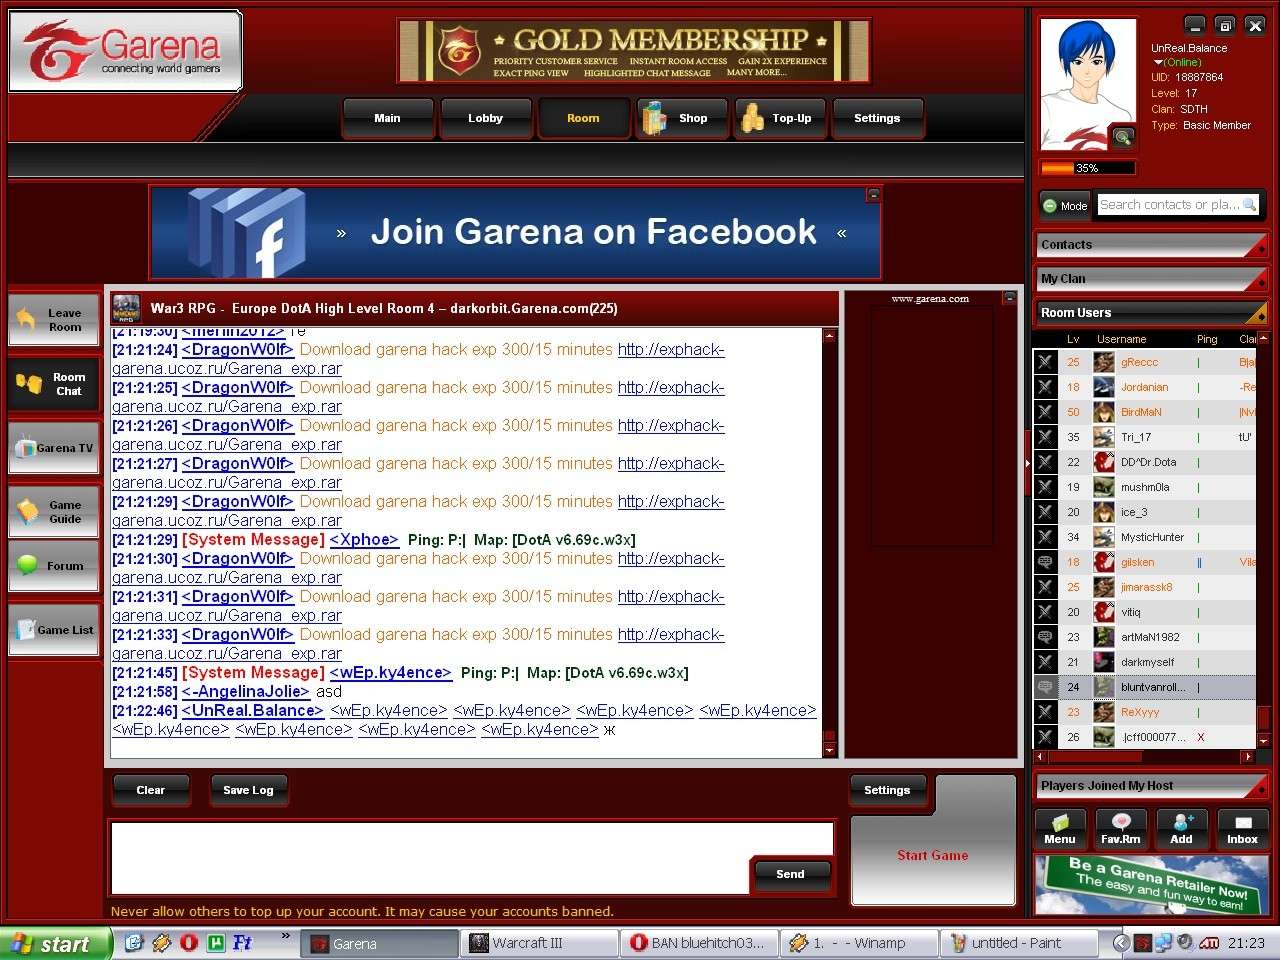
Task: Click the search magnifier in contacts search
Action: coord(1249,204)
